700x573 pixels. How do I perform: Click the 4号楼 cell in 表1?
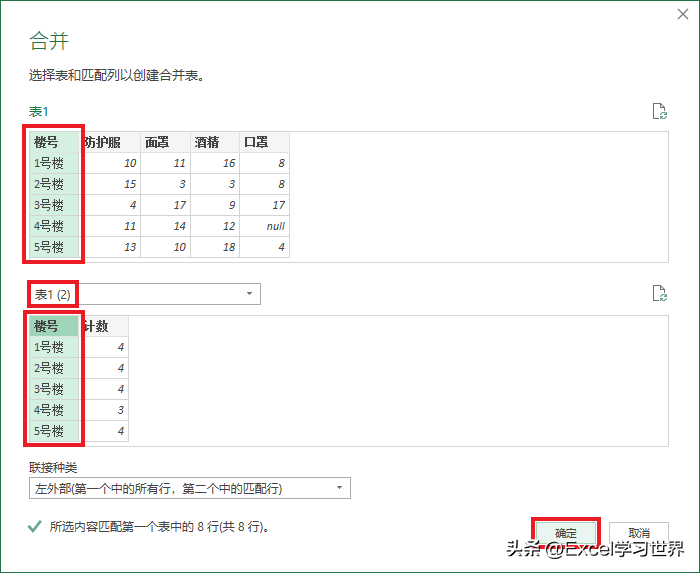(55, 226)
